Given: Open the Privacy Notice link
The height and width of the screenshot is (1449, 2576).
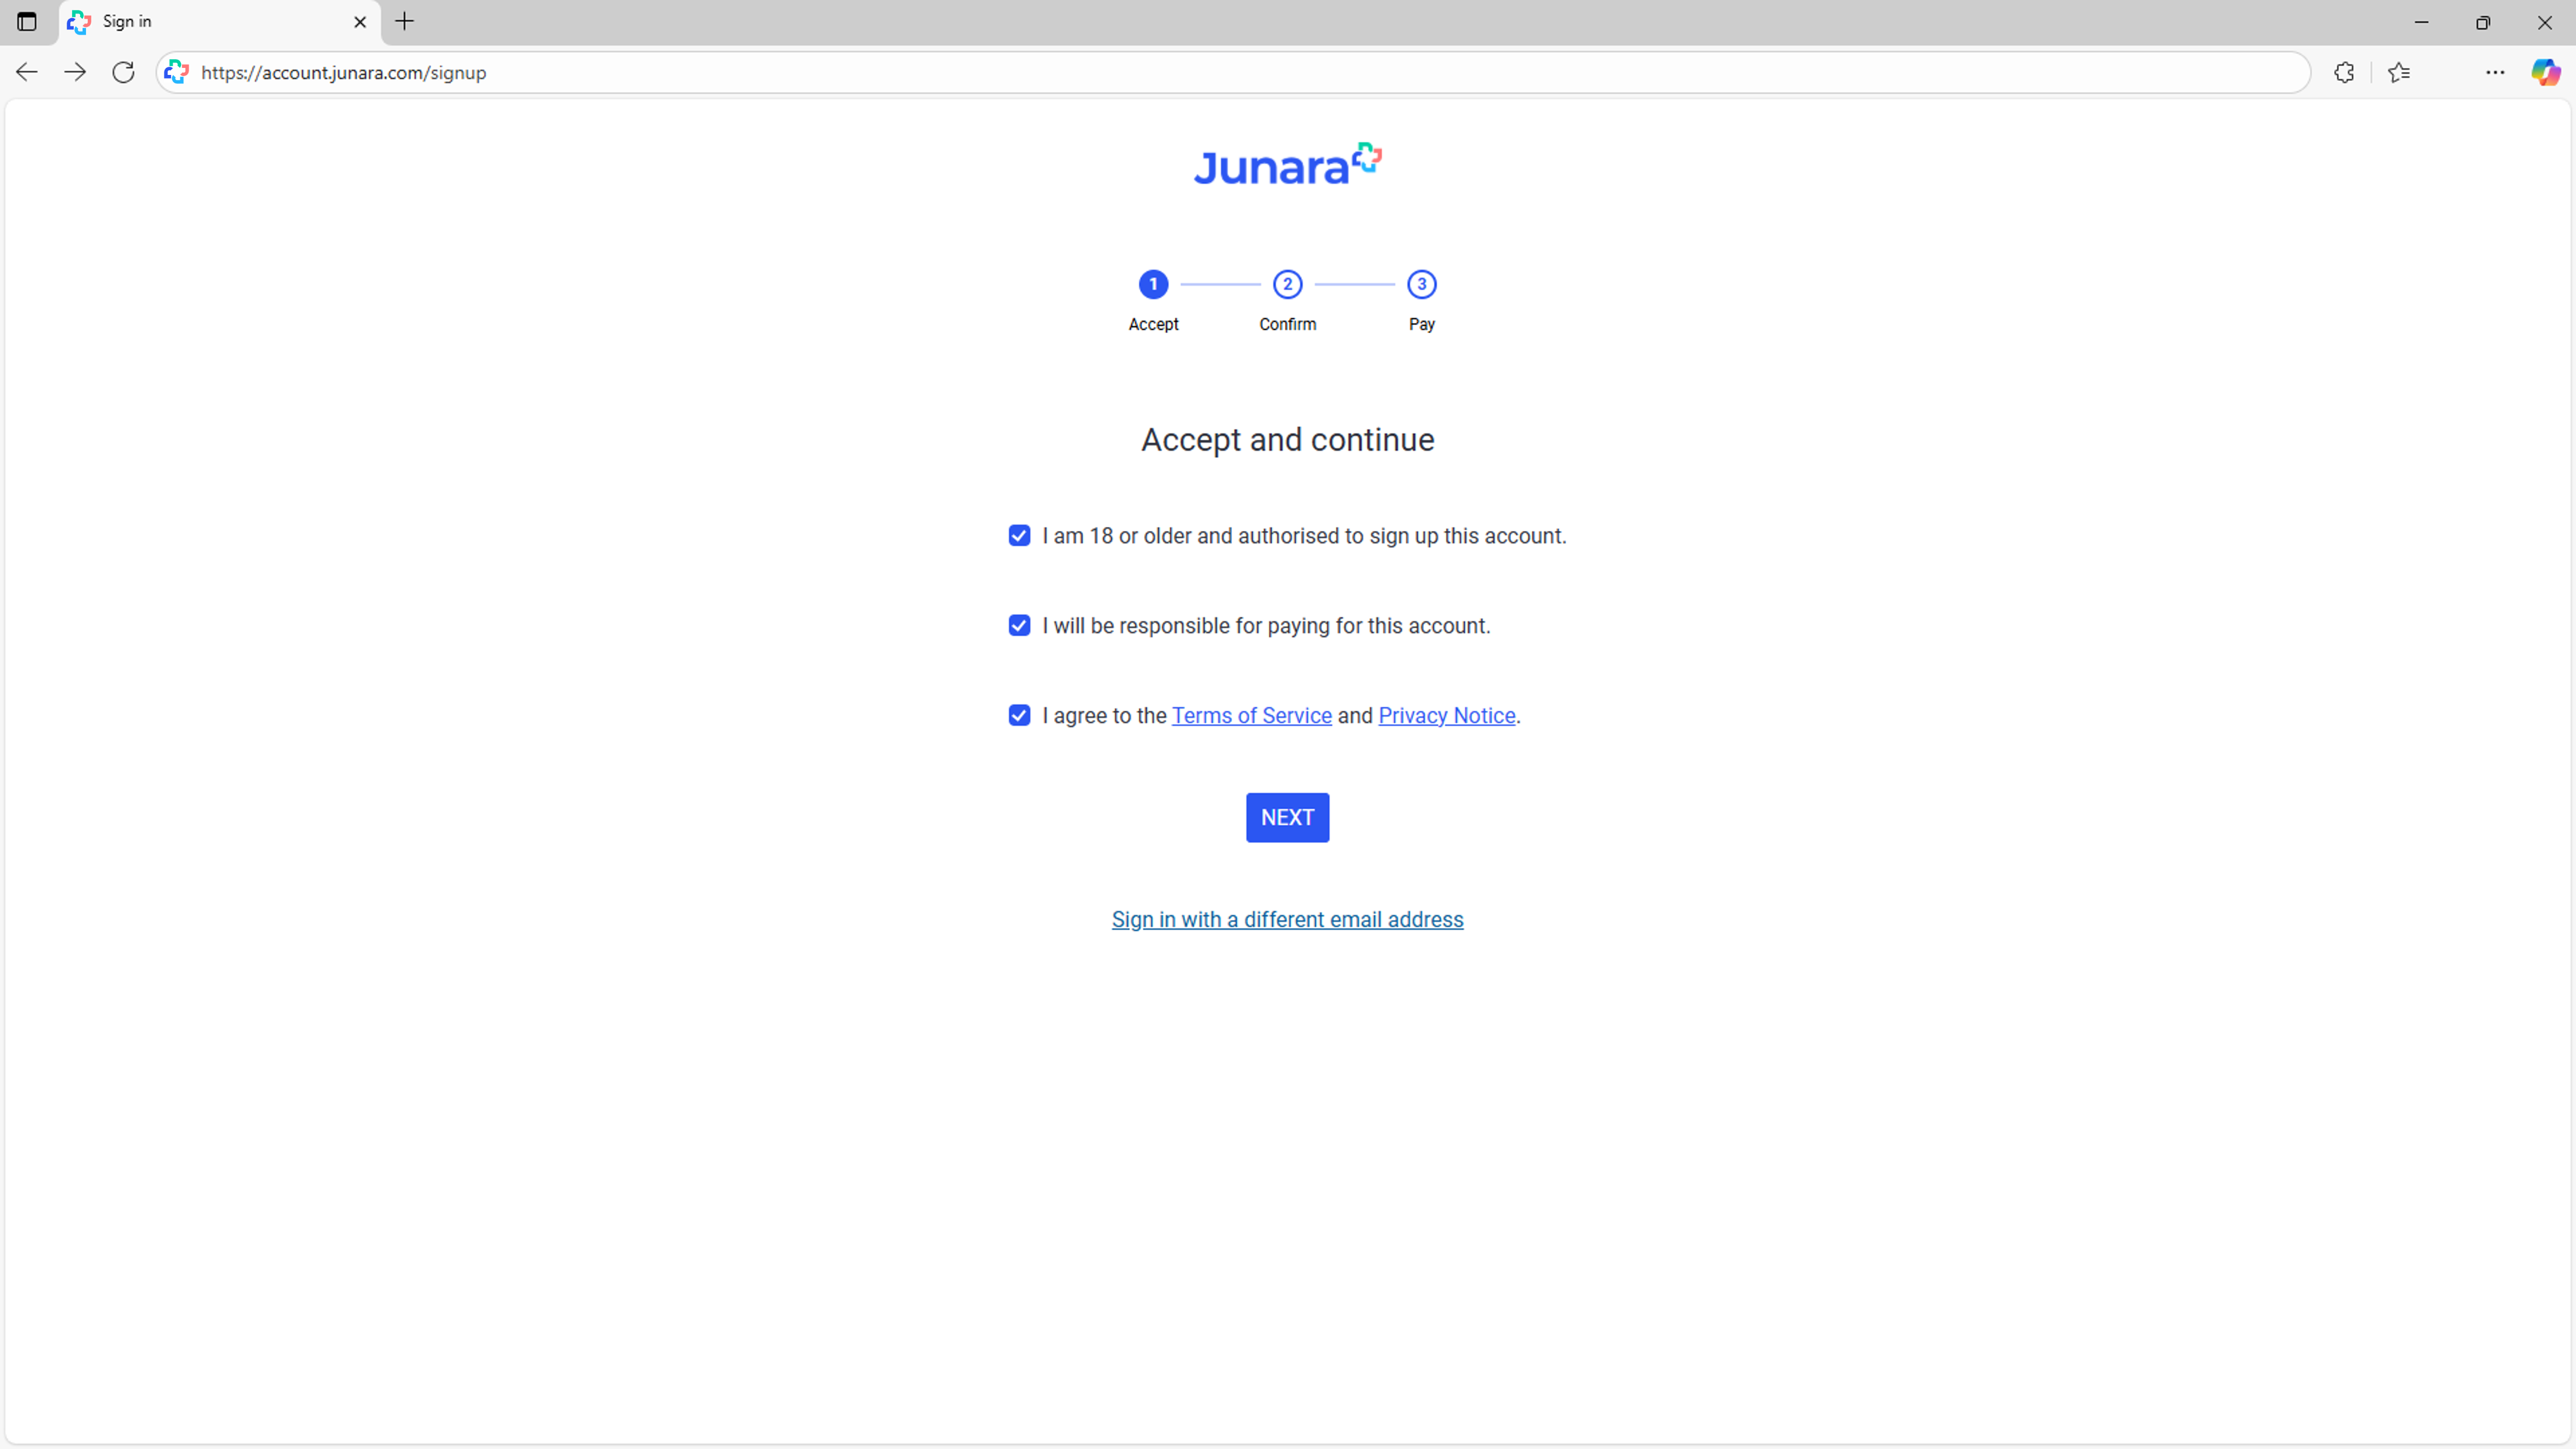Looking at the screenshot, I should (x=1446, y=716).
